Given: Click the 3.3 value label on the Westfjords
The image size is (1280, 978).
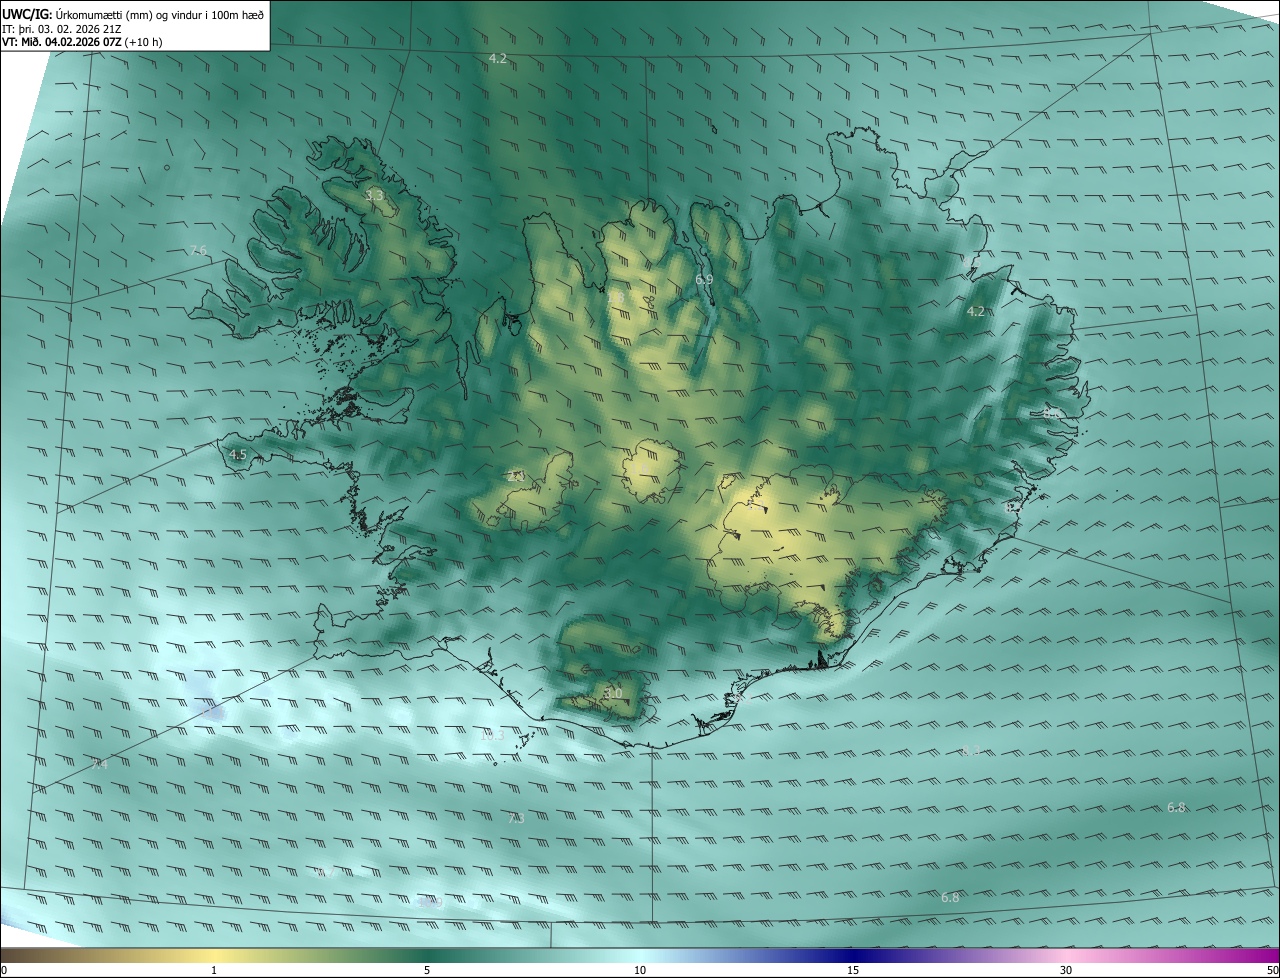Looking at the screenshot, I should 374,195.
